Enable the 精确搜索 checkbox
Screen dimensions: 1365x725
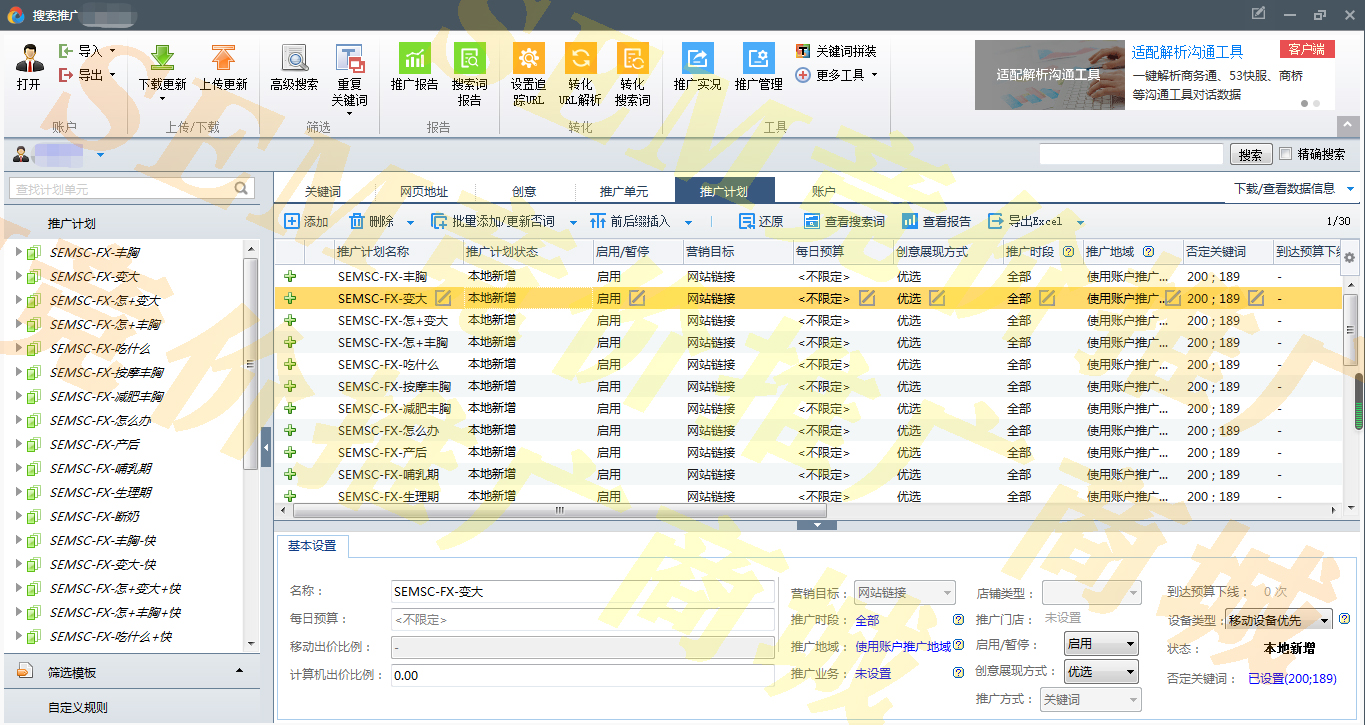point(1286,154)
